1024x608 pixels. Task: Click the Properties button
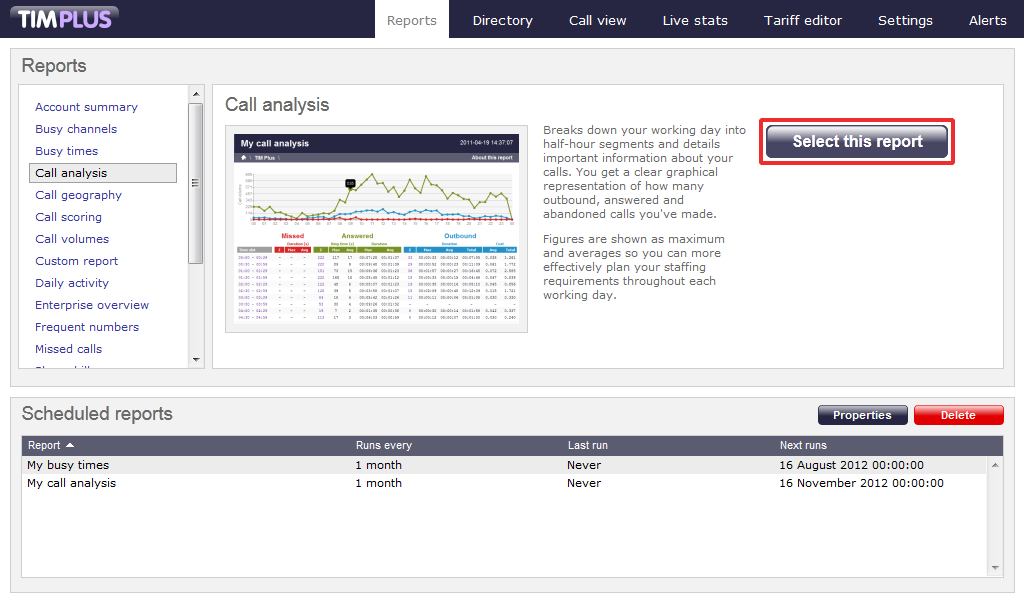point(862,415)
